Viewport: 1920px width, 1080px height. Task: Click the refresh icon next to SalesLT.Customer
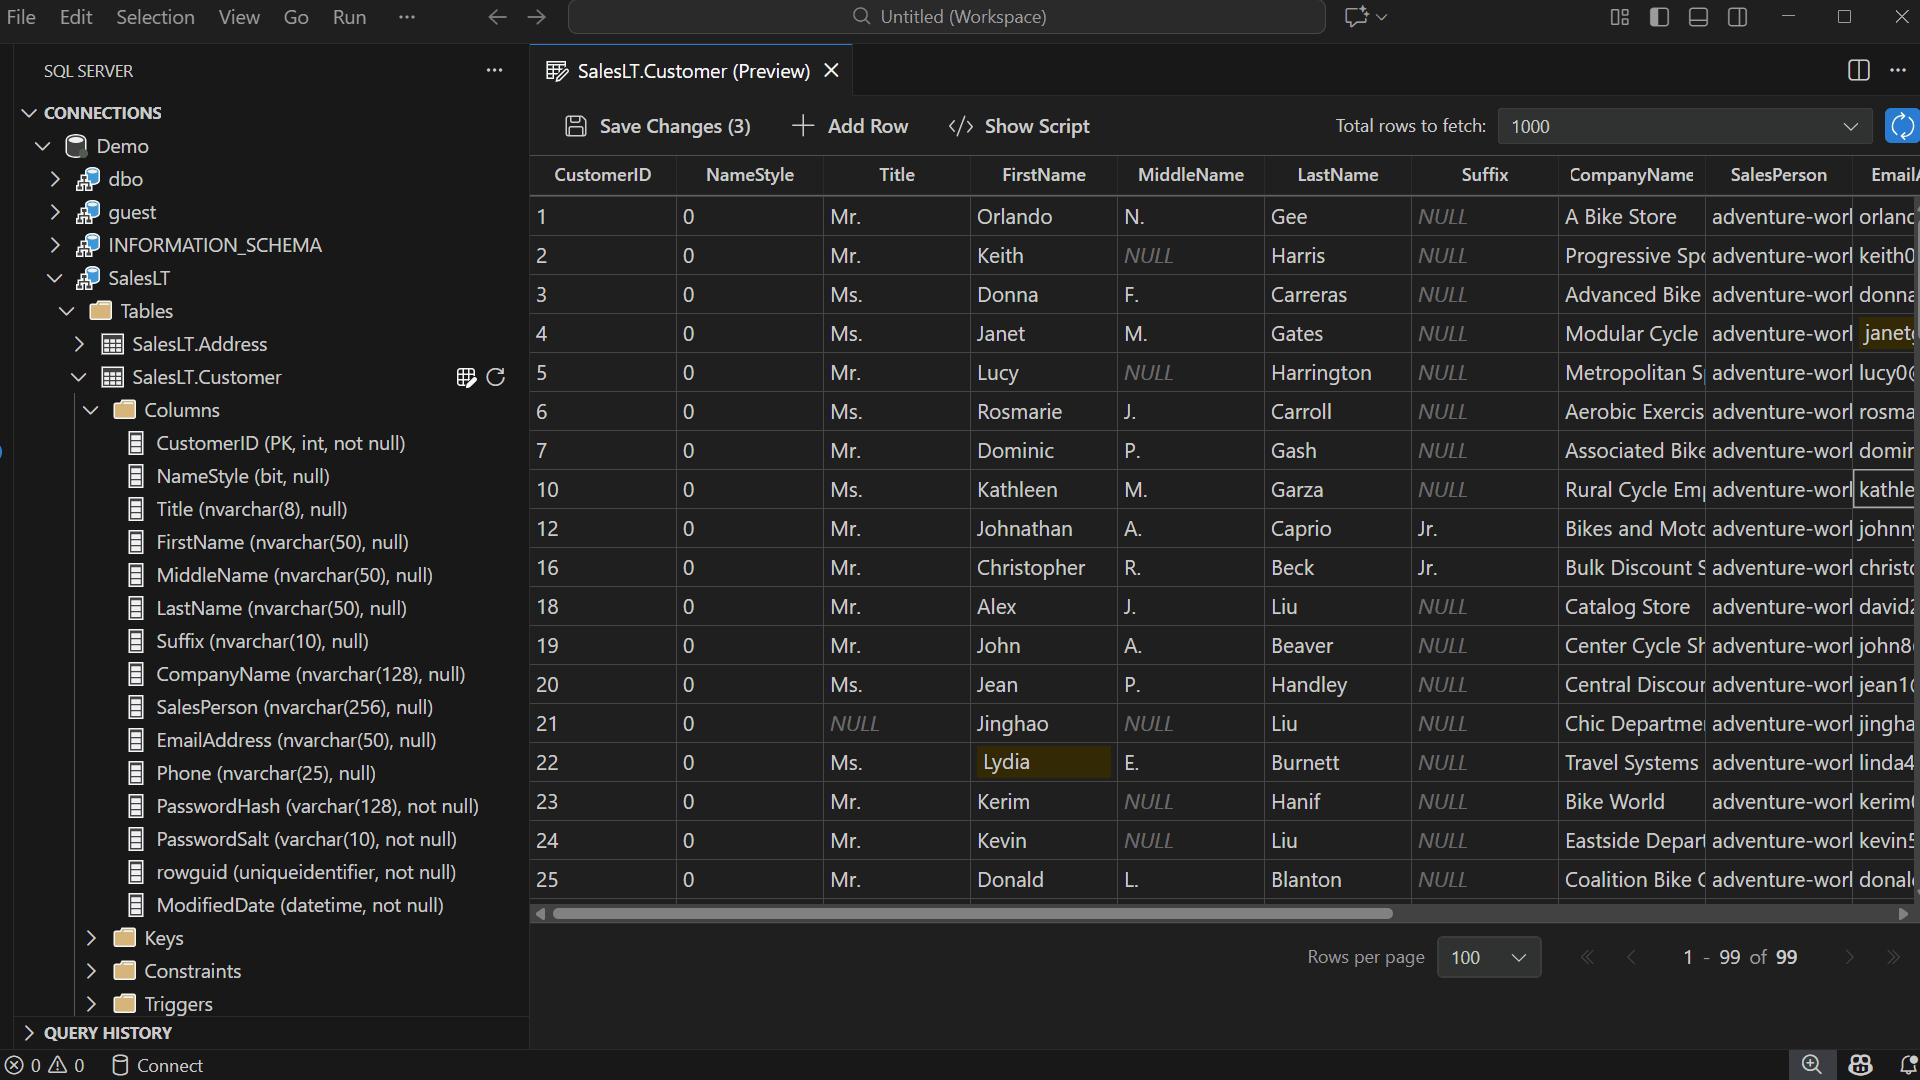coord(495,377)
